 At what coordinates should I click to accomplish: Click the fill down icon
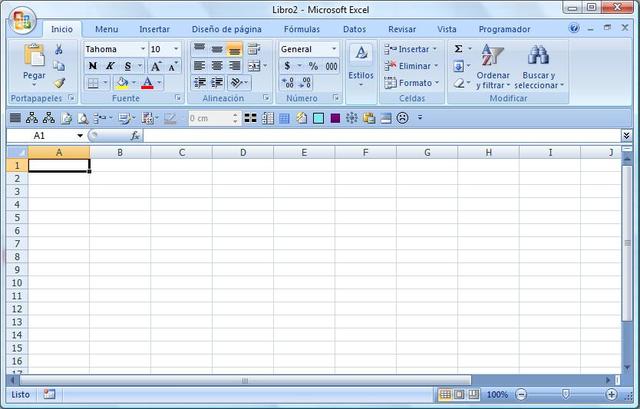[x=458, y=66]
